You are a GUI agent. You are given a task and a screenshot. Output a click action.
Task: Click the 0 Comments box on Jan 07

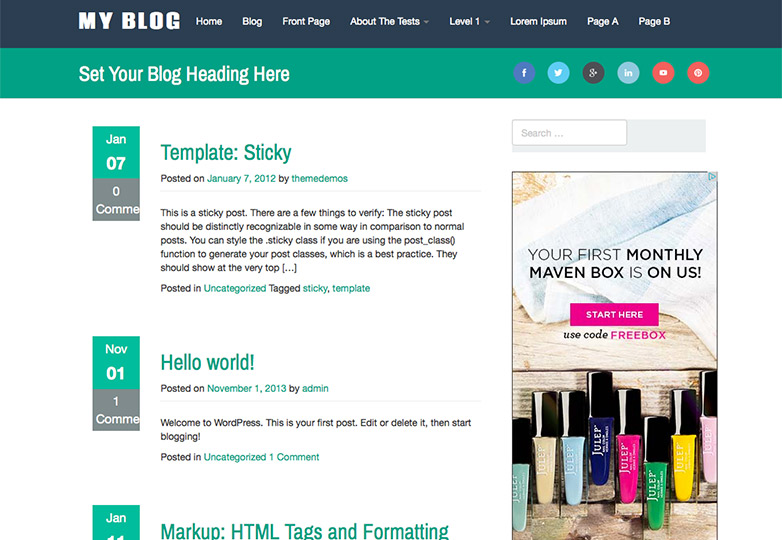(116, 199)
